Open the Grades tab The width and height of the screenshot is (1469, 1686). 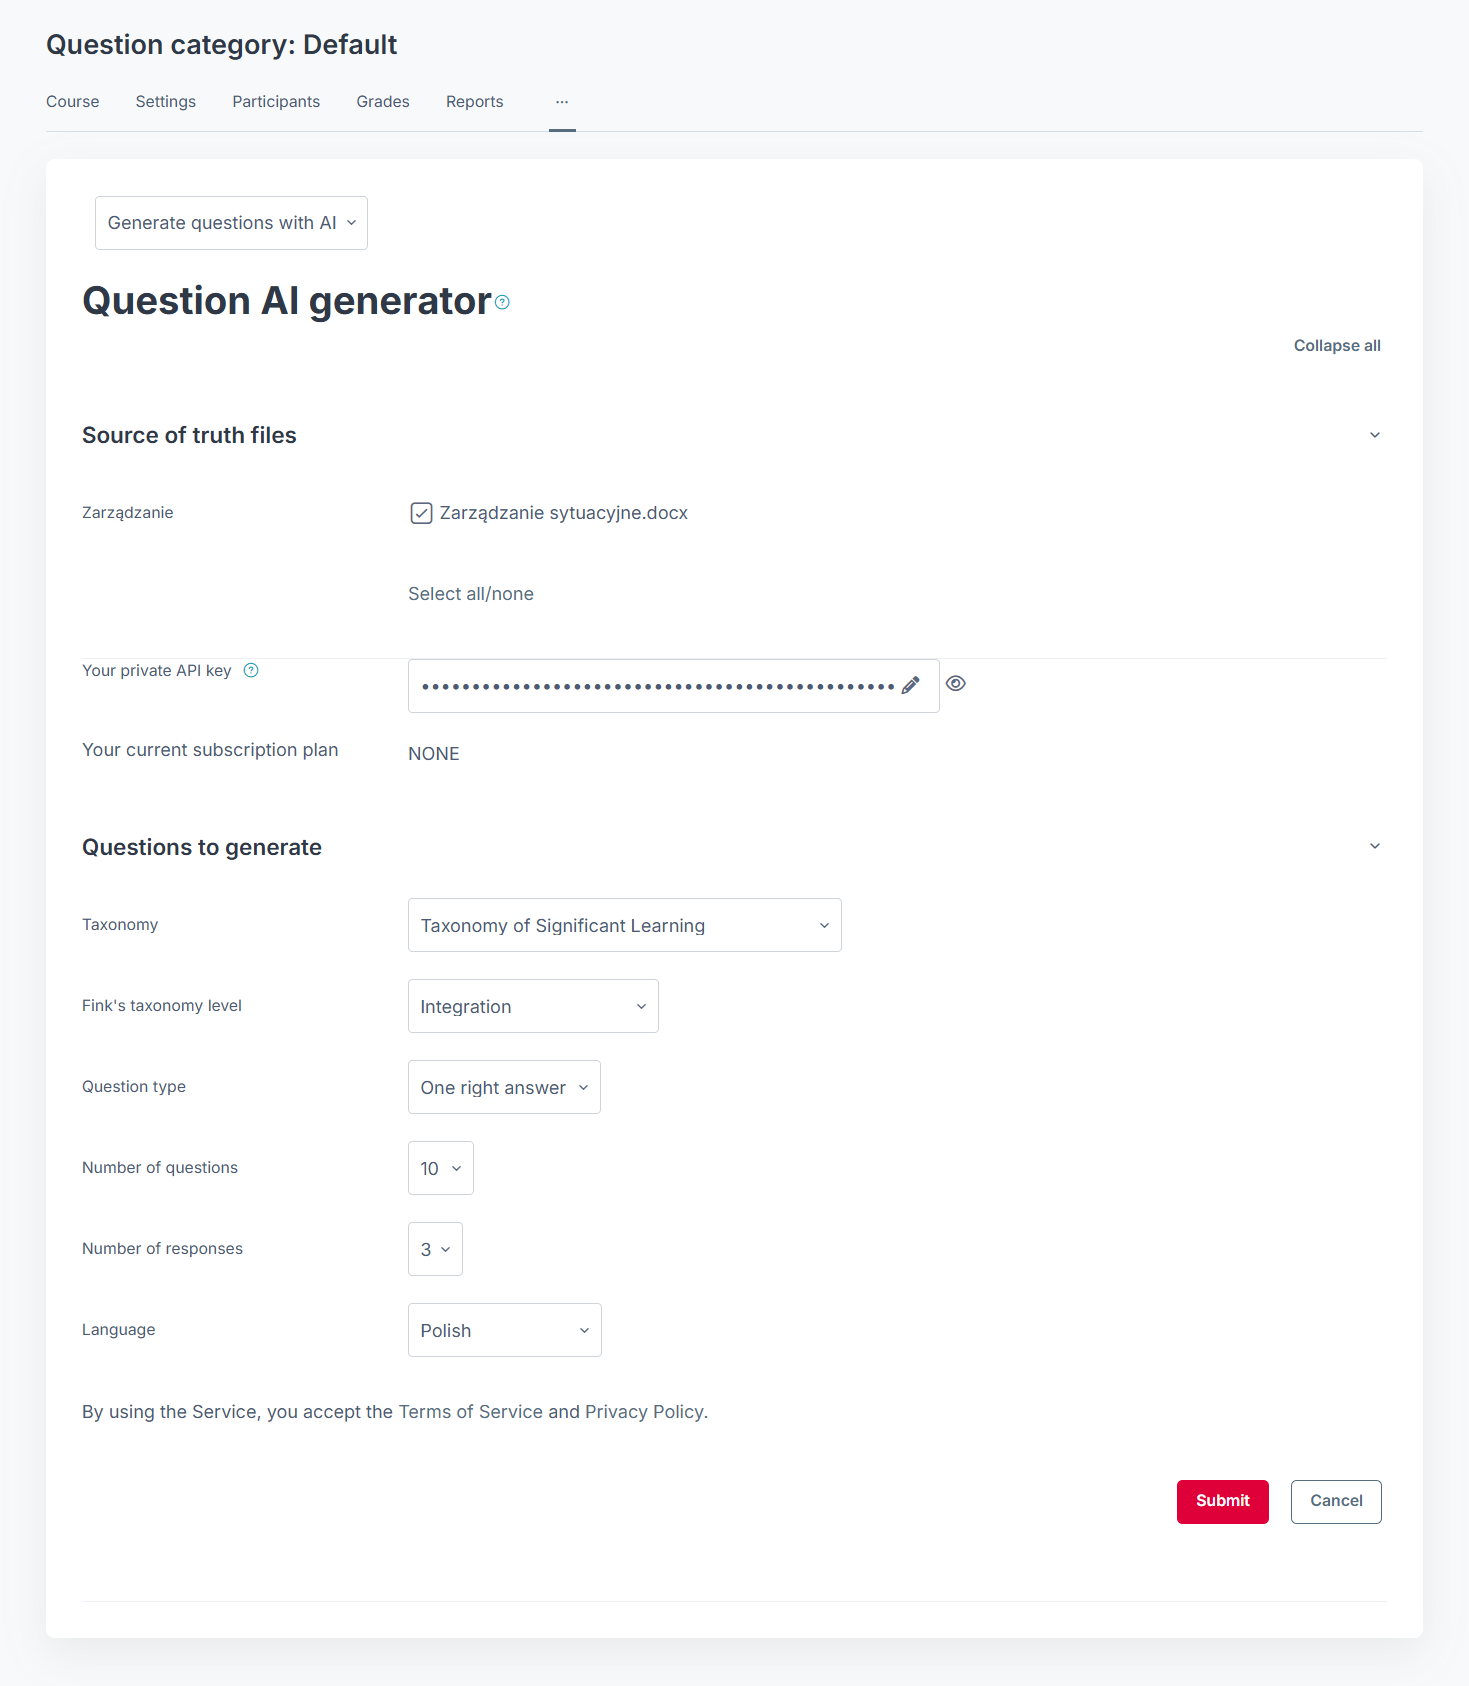383,102
